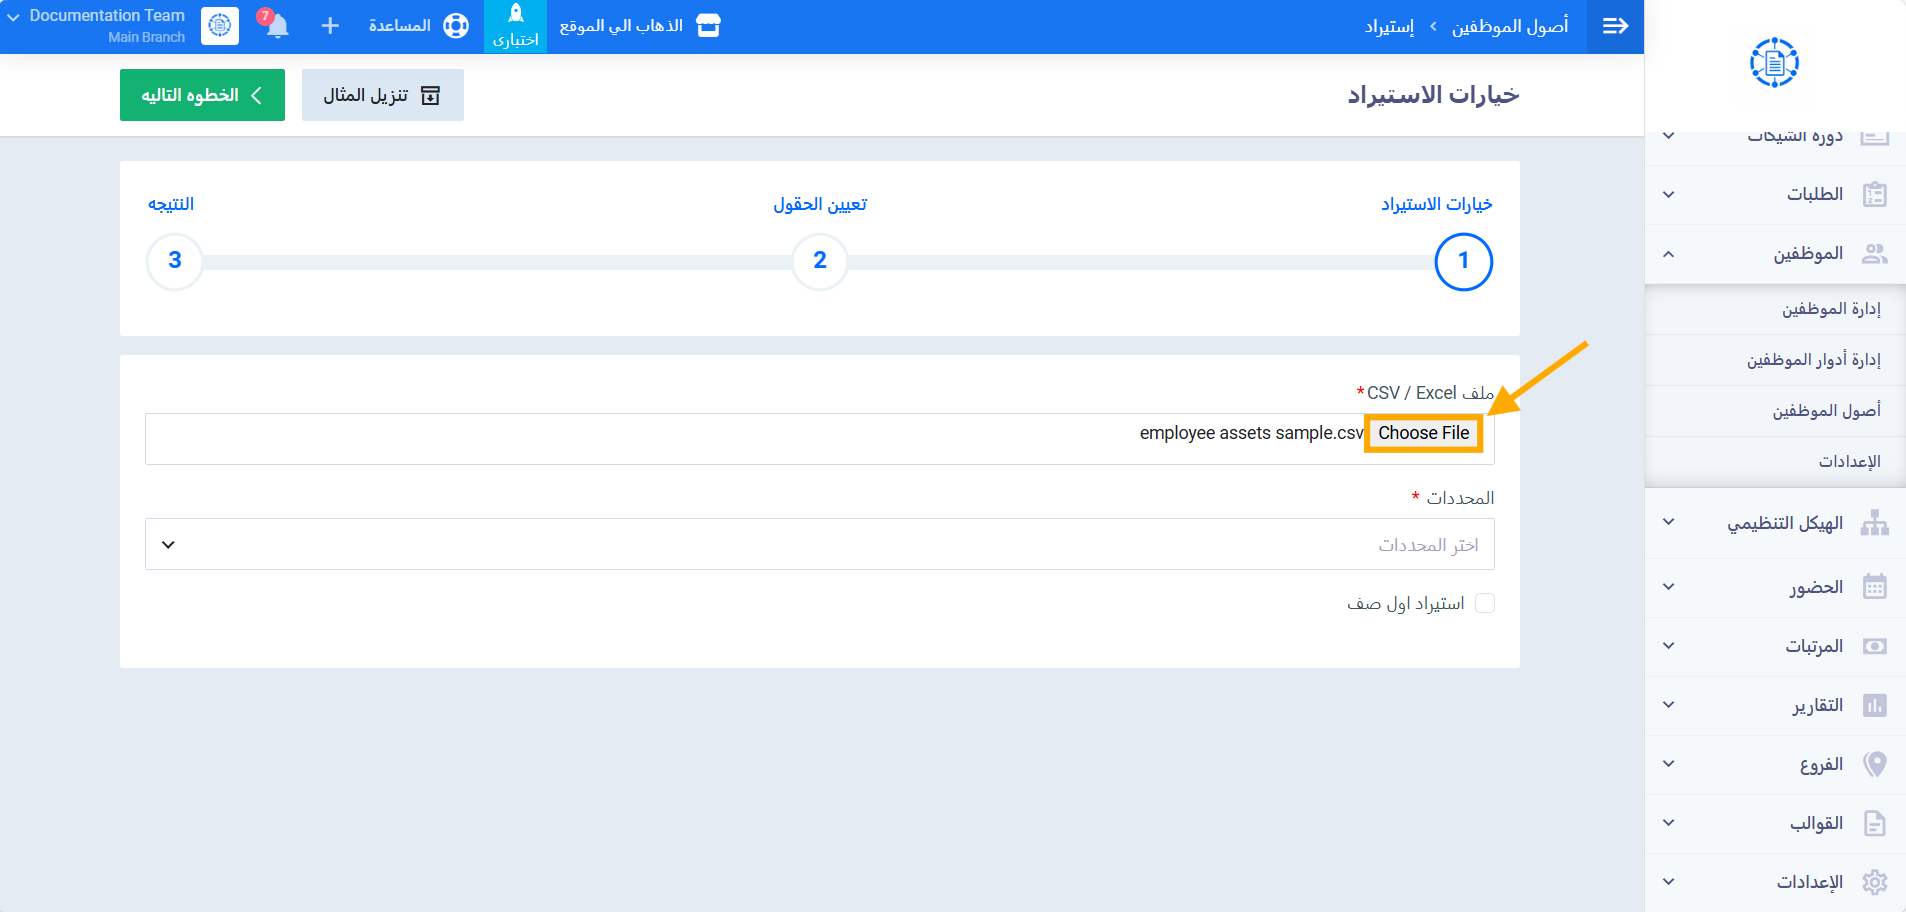1906x912 pixels.
Task: Click the Choose File button
Action: pyautogui.click(x=1424, y=433)
